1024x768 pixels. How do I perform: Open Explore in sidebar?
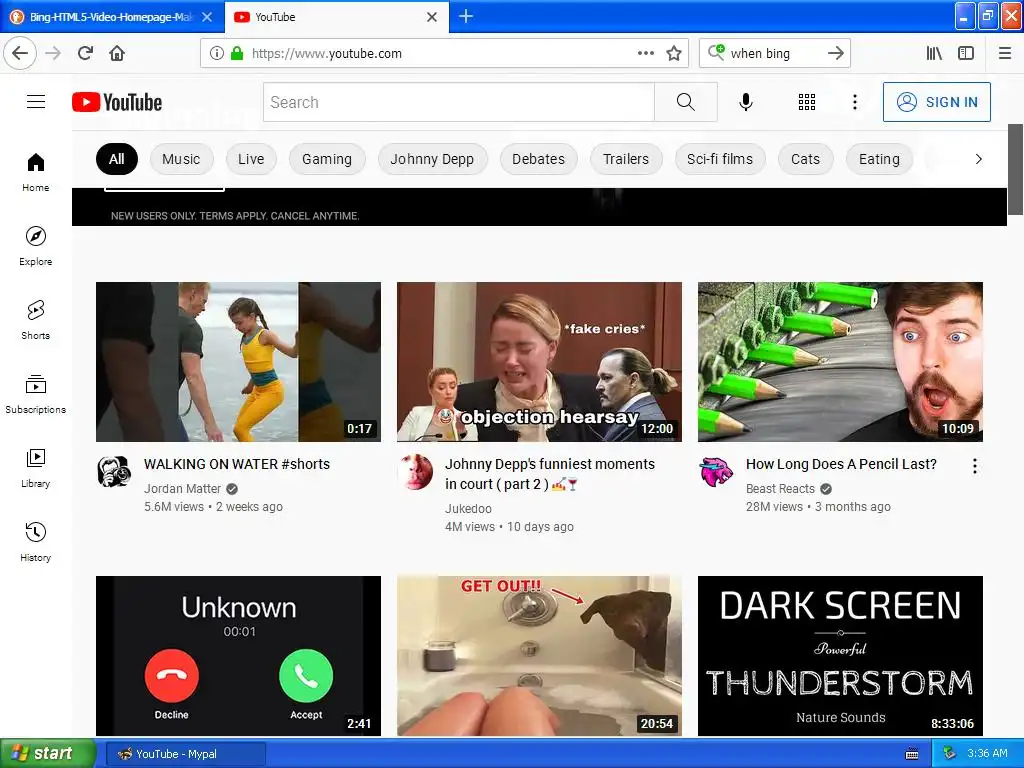(36, 246)
